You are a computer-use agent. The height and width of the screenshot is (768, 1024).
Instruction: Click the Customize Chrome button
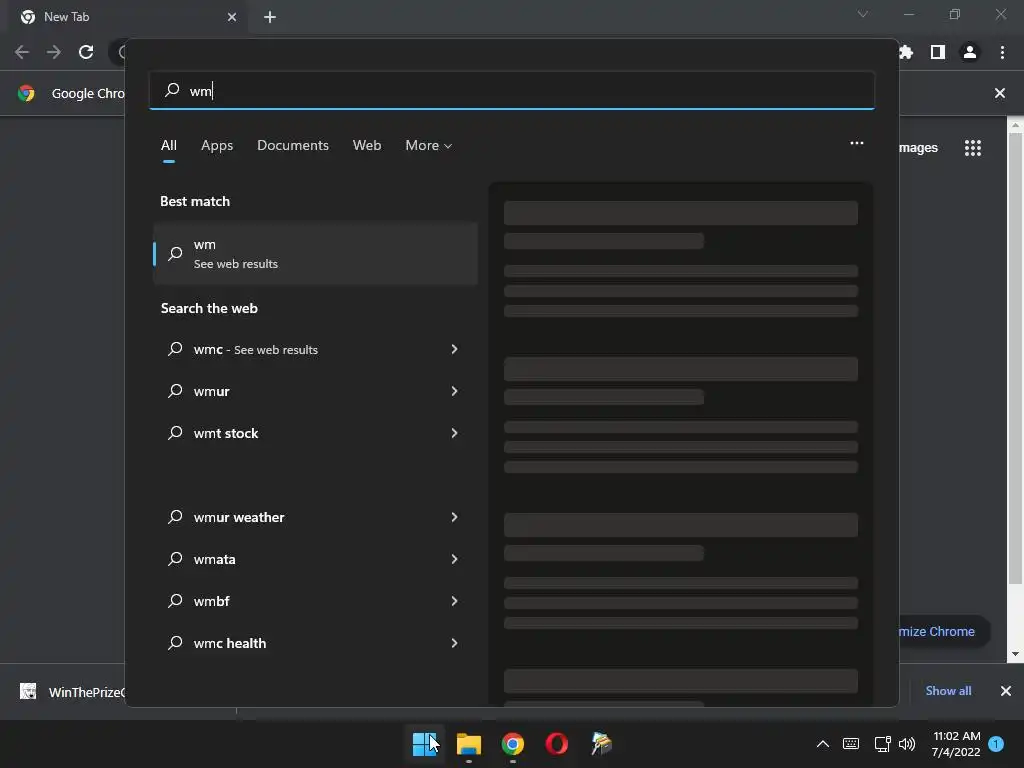[945, 632]
